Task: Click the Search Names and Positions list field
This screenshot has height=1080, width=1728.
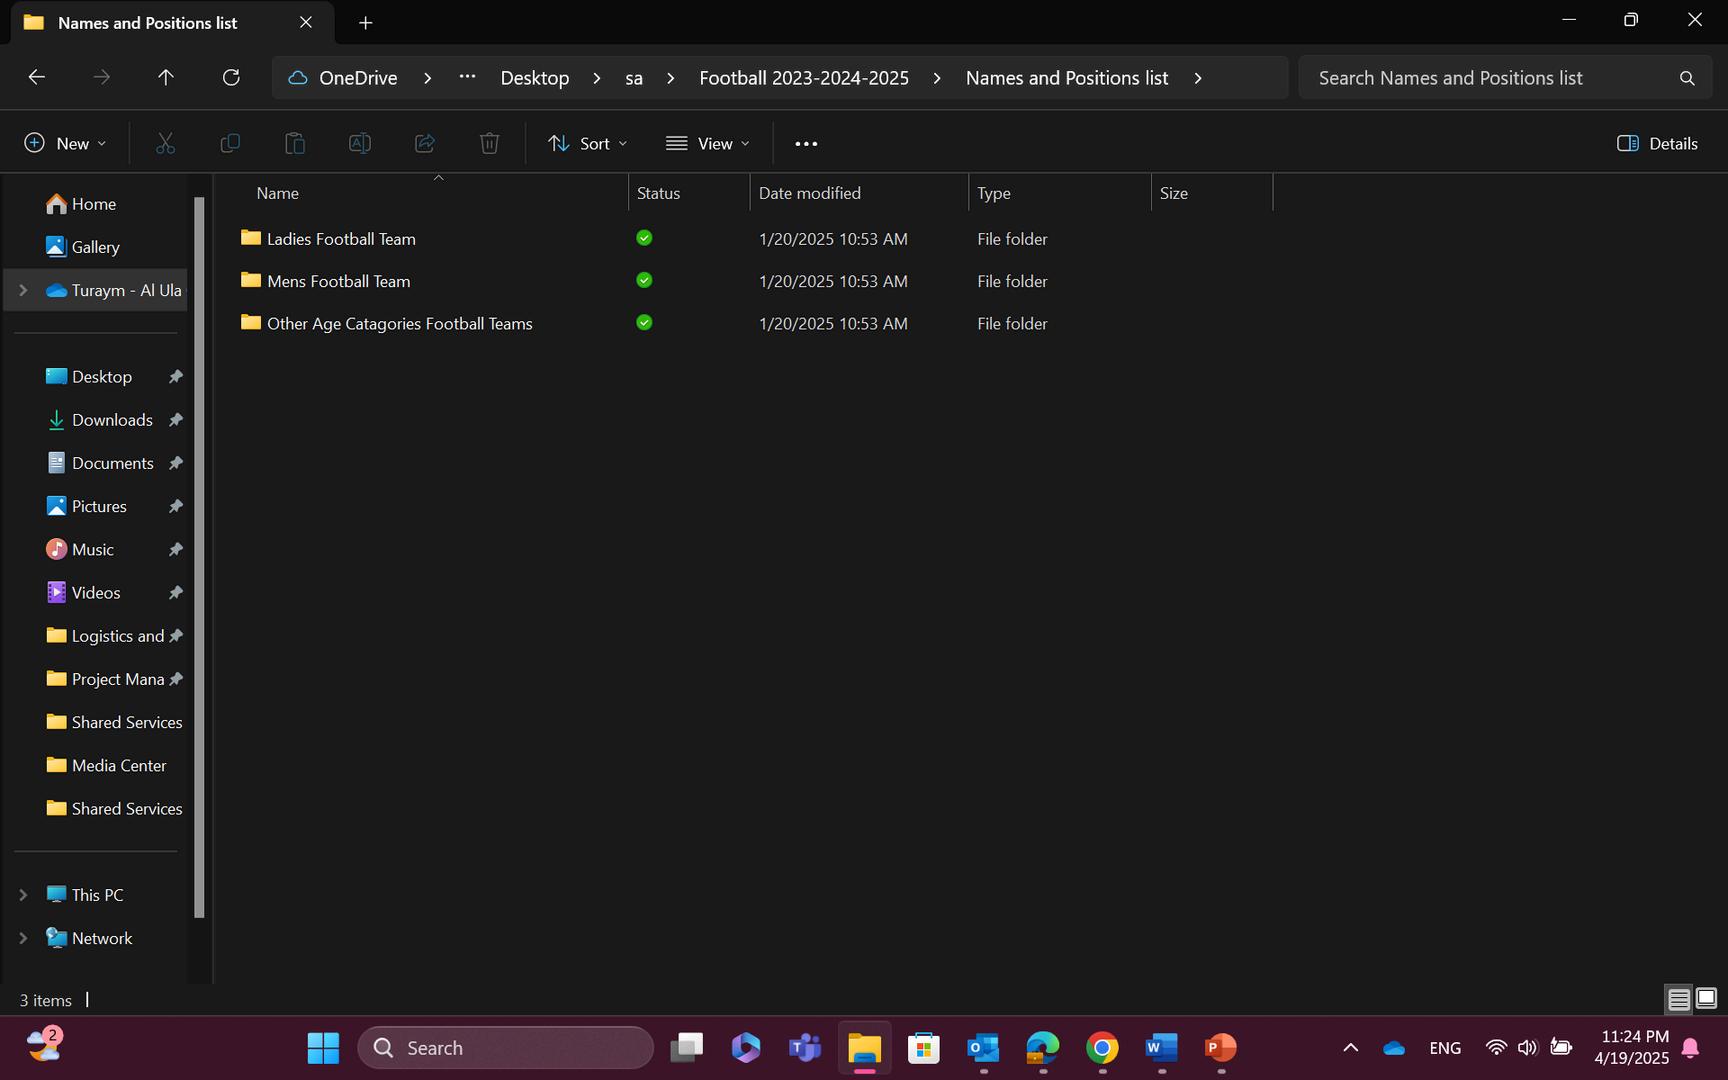Action: (x=1490, y=78)
